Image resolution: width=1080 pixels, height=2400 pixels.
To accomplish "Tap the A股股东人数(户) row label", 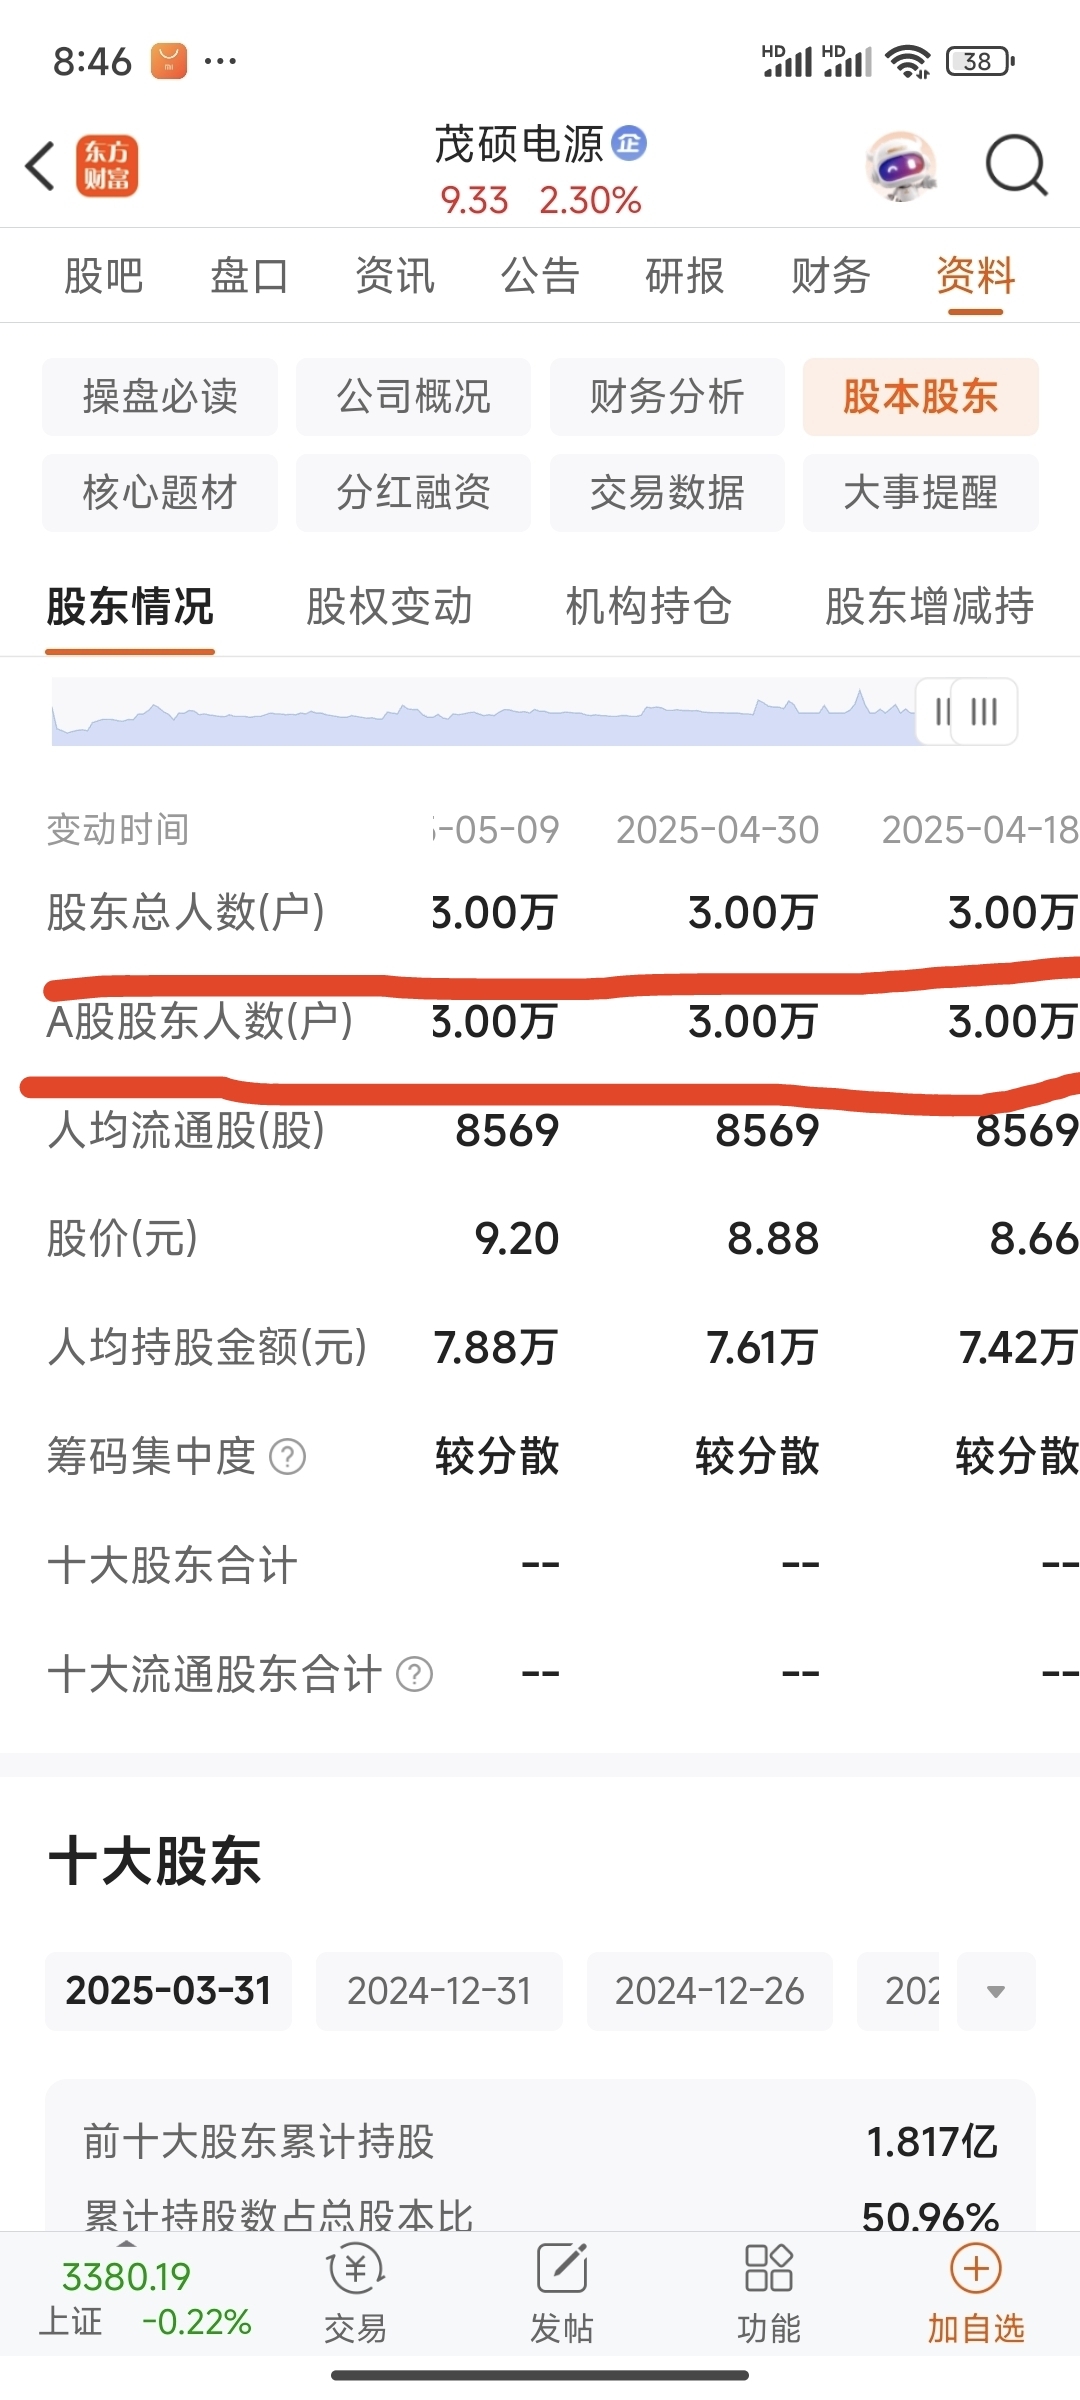I will [x=200, y=1021].
